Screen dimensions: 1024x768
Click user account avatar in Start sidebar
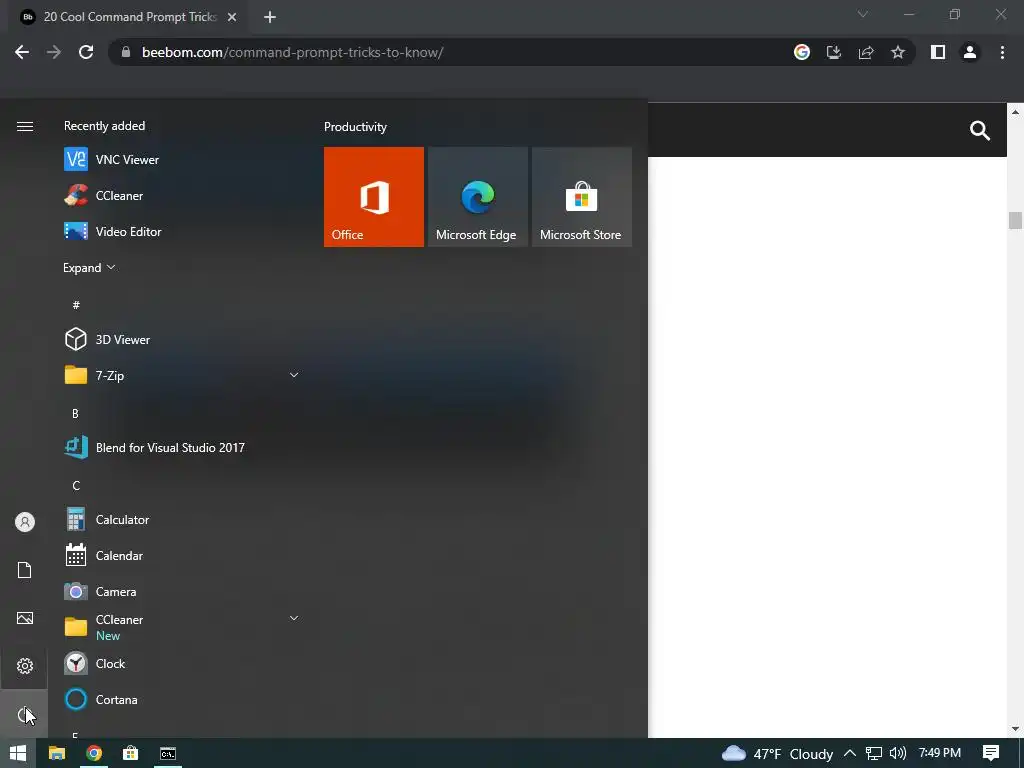click(x=24, y=522)
